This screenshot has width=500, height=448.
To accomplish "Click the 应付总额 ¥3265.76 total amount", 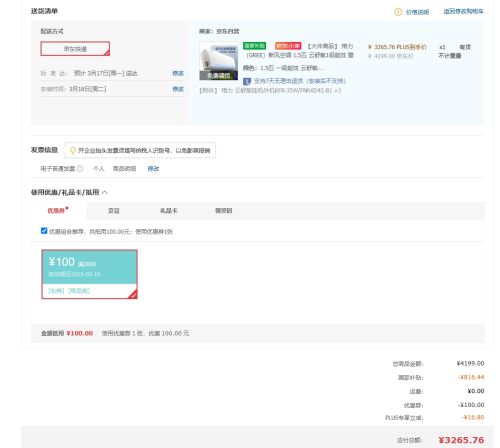I will (x=461, y=440).
